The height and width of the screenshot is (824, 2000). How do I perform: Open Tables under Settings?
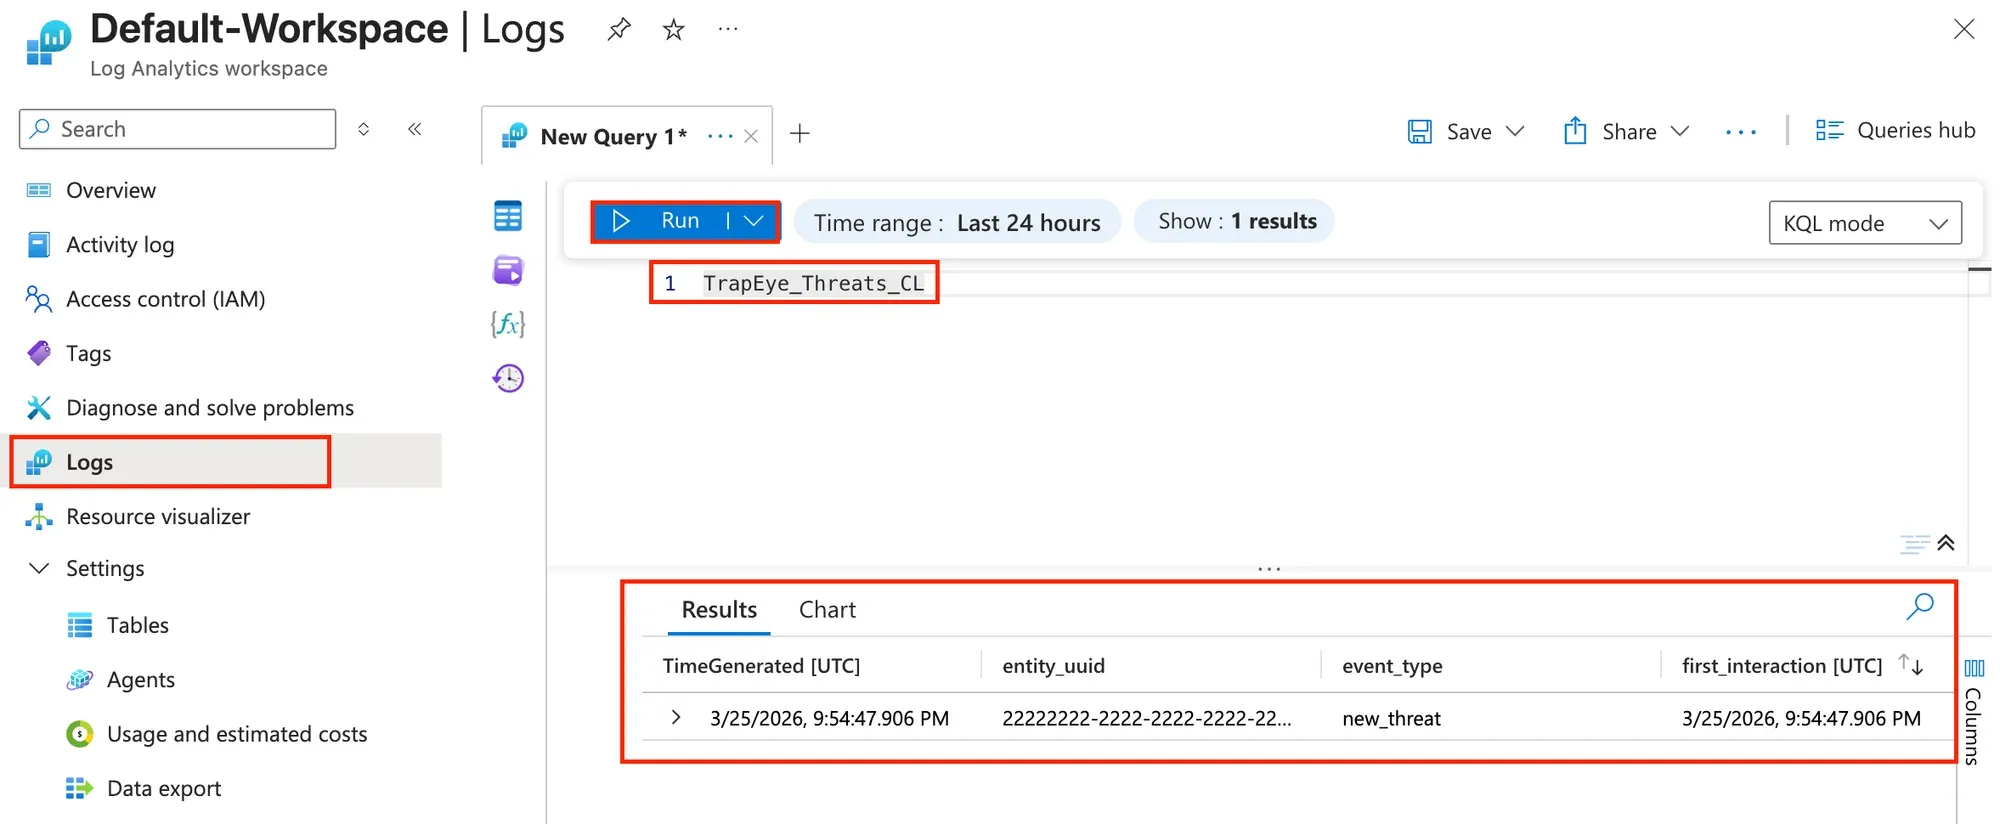(138, 625)
